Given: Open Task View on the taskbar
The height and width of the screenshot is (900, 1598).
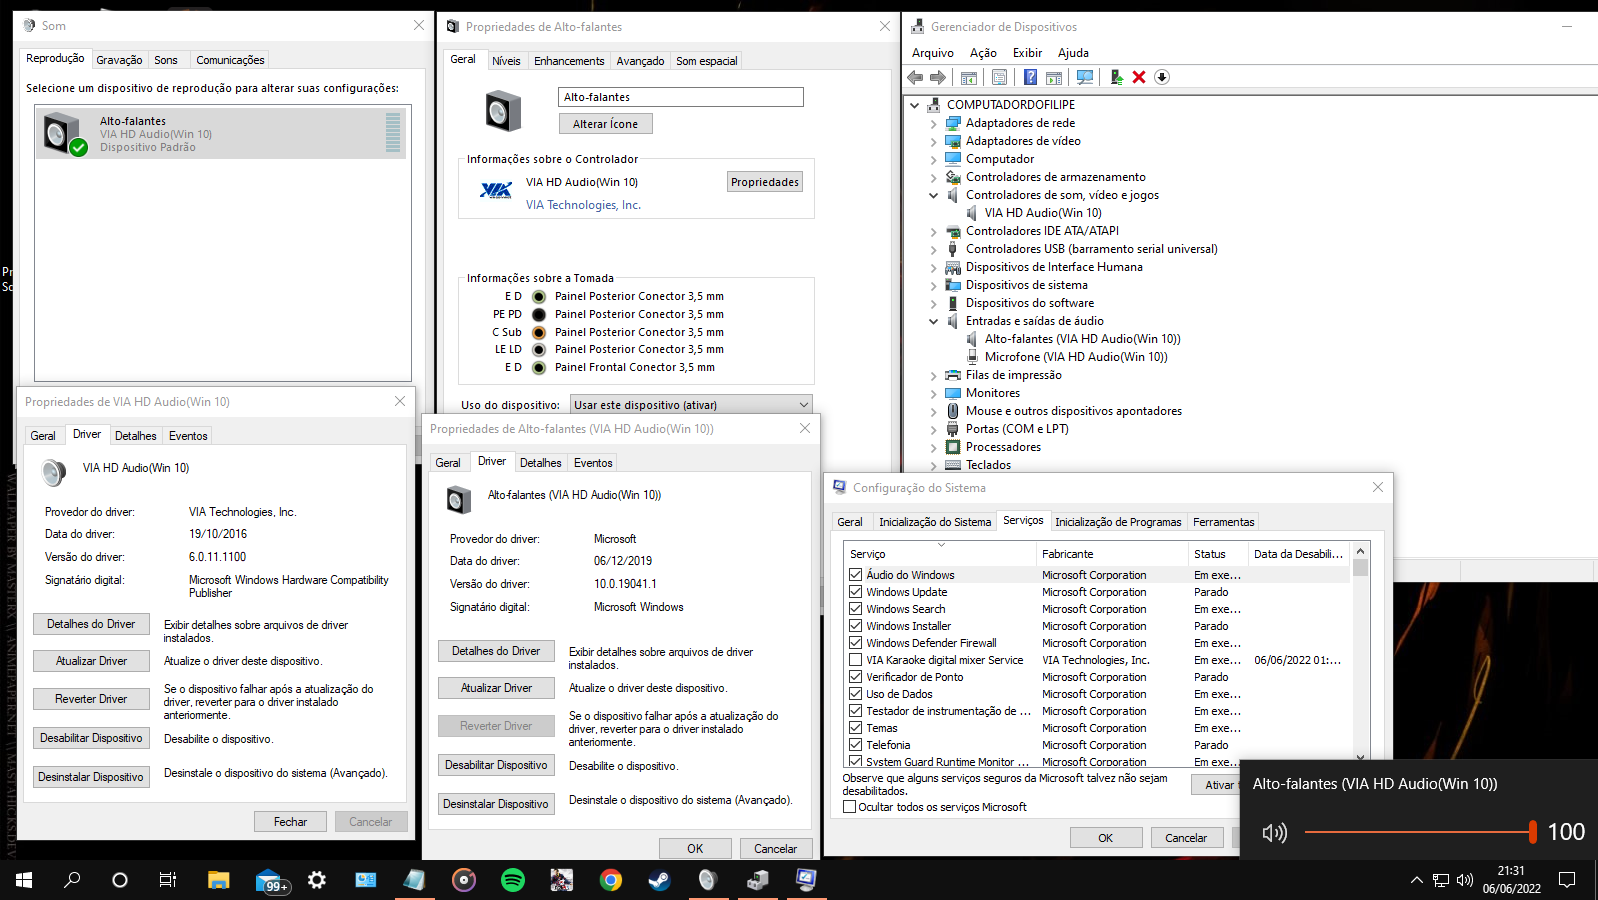Looking at the screenshot, I should 168,880.
